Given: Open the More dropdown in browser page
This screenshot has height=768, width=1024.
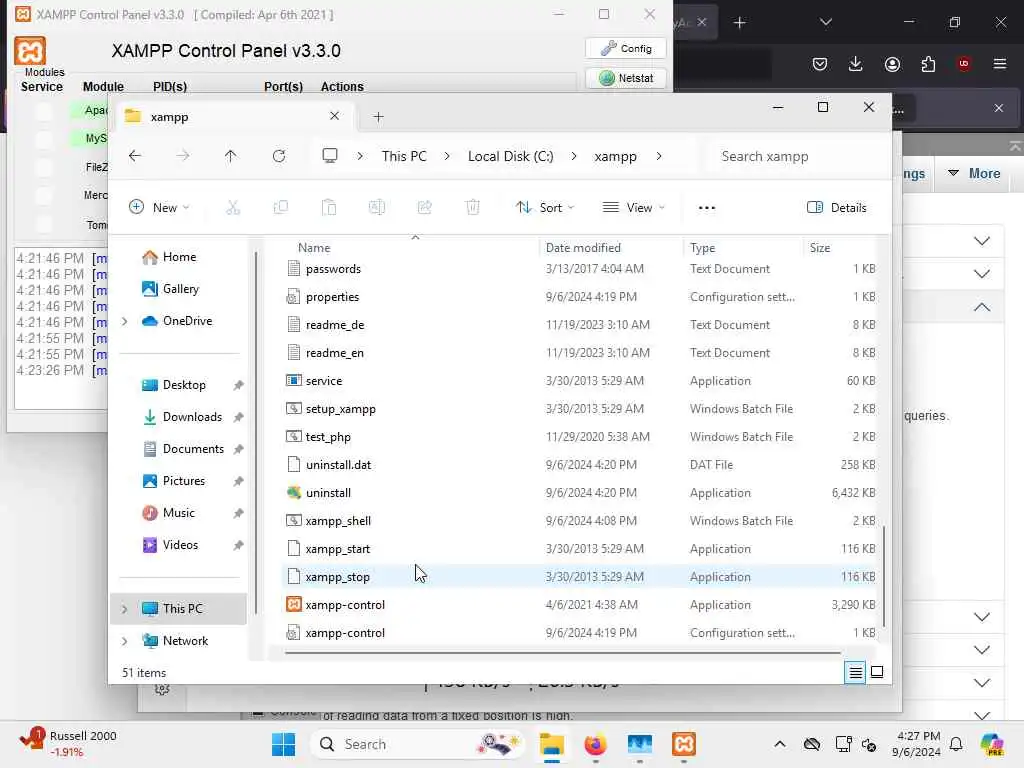Looking at the screenshot, I should click(x=975, y=174).
